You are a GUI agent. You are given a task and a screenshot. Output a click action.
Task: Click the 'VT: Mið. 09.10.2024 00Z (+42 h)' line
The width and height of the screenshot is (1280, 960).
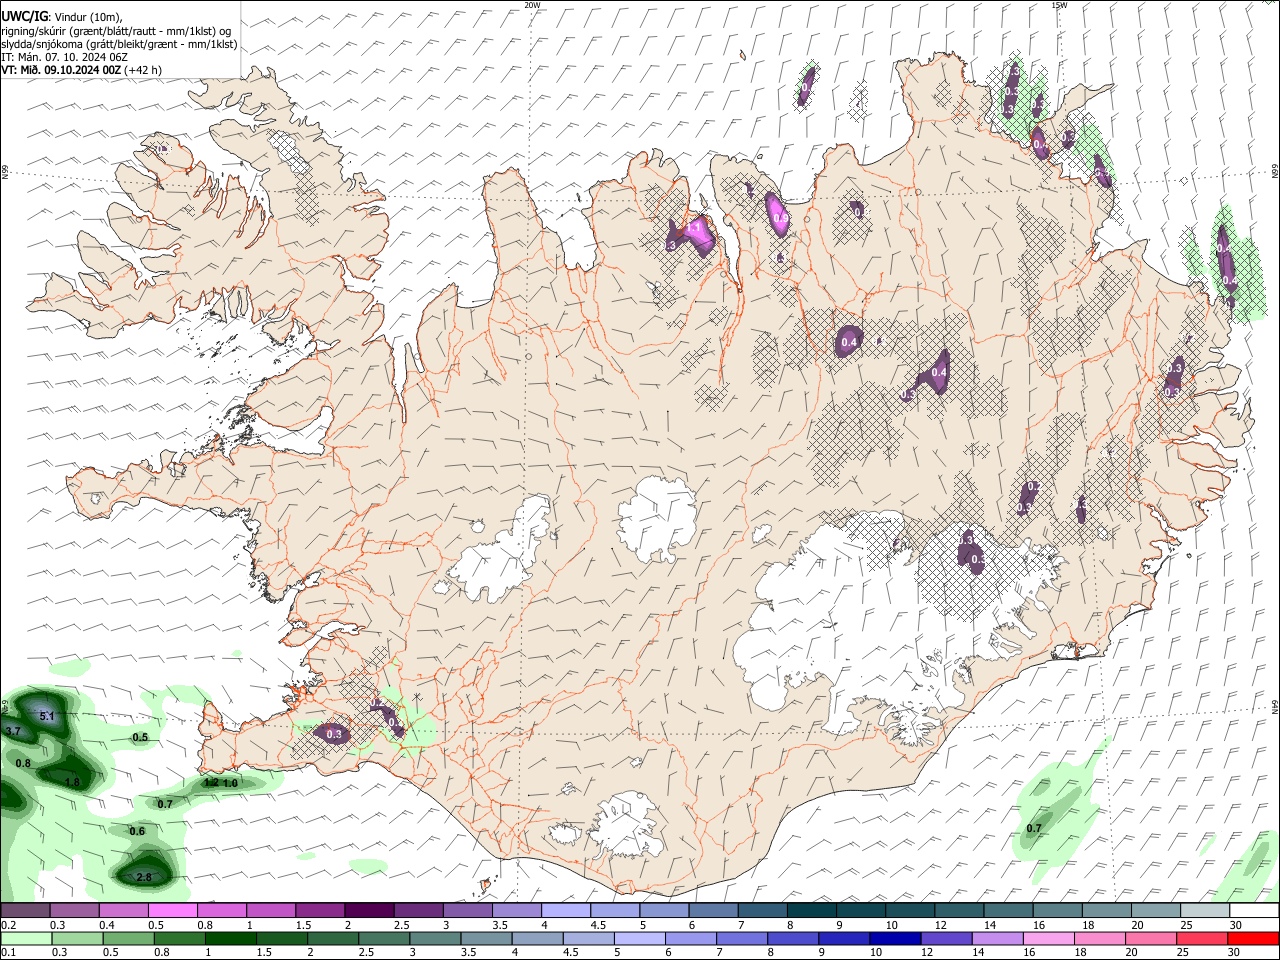point(82,70)
